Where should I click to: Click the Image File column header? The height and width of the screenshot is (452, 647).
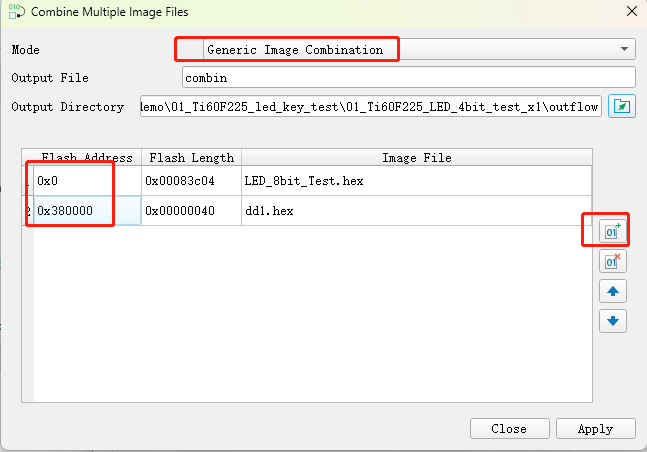tap(416, 158)
